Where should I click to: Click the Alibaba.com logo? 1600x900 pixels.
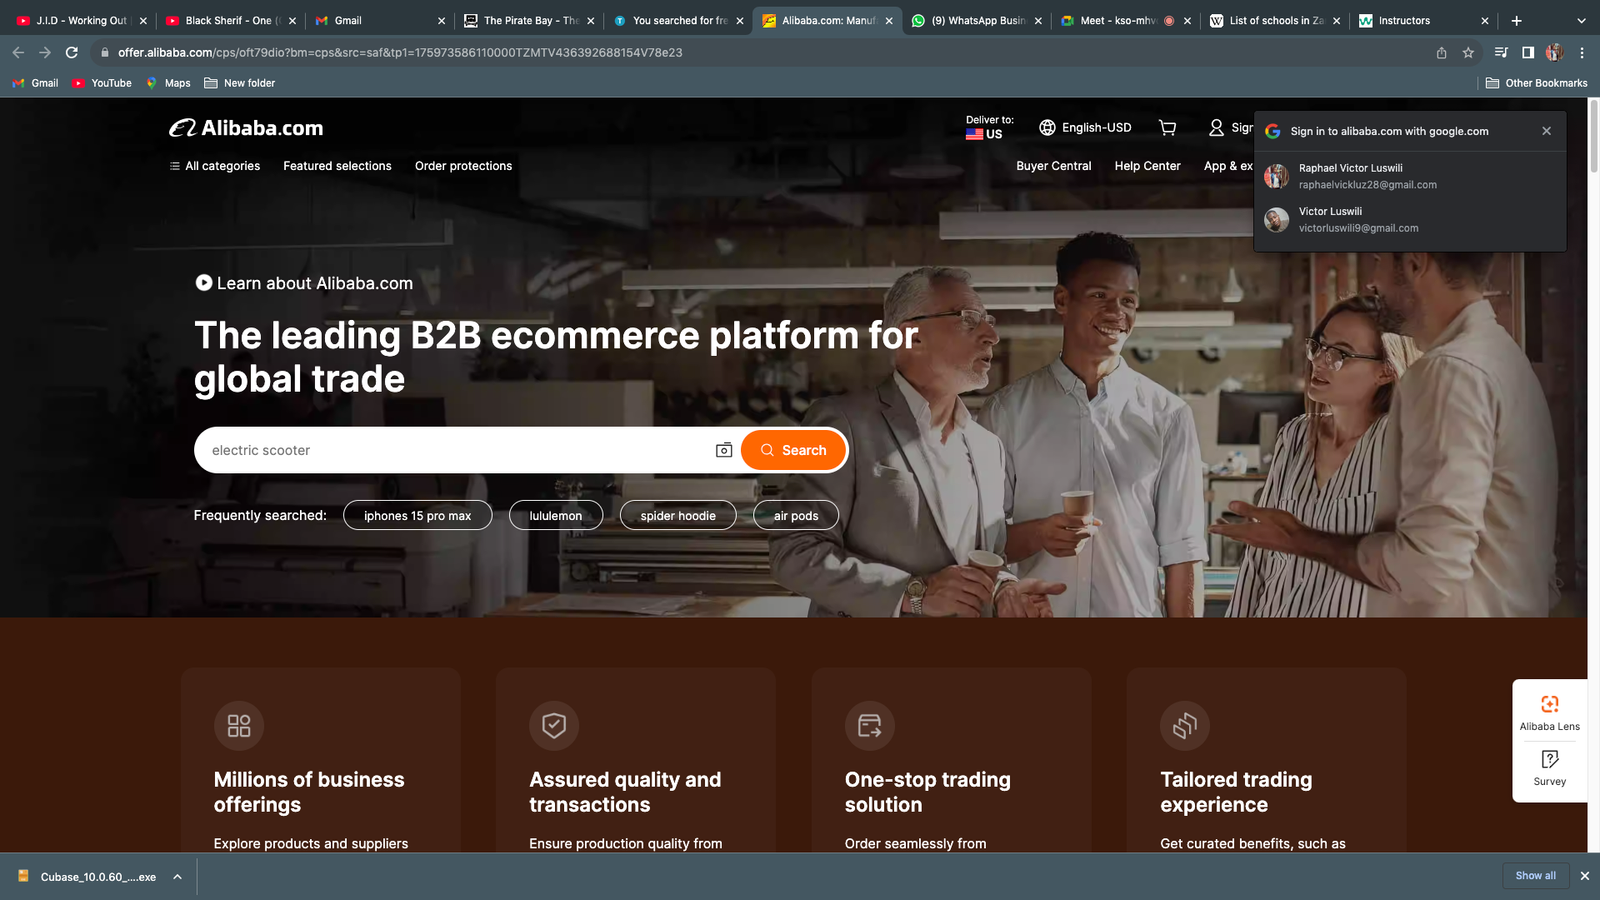(x=246, y=128)
